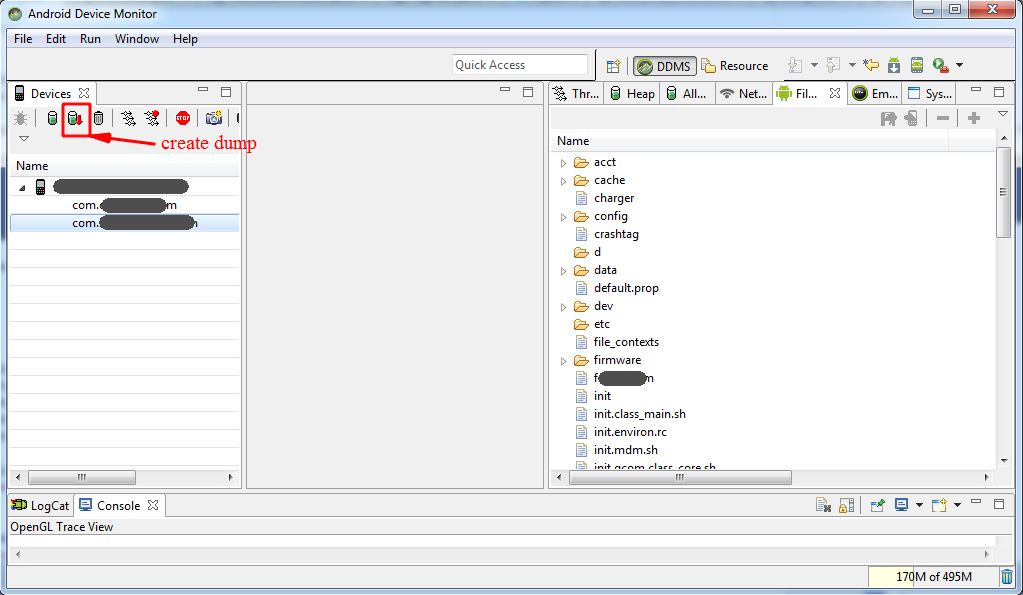Toggle Scroll Lock in Console toolbar
This screenshot has height=595, width=1023.
(x=846, y=506)
